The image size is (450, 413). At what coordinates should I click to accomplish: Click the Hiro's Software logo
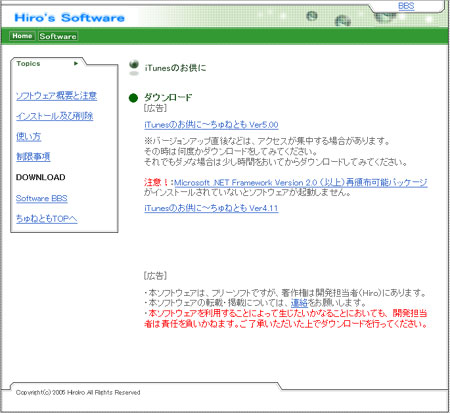pos(69,17)
